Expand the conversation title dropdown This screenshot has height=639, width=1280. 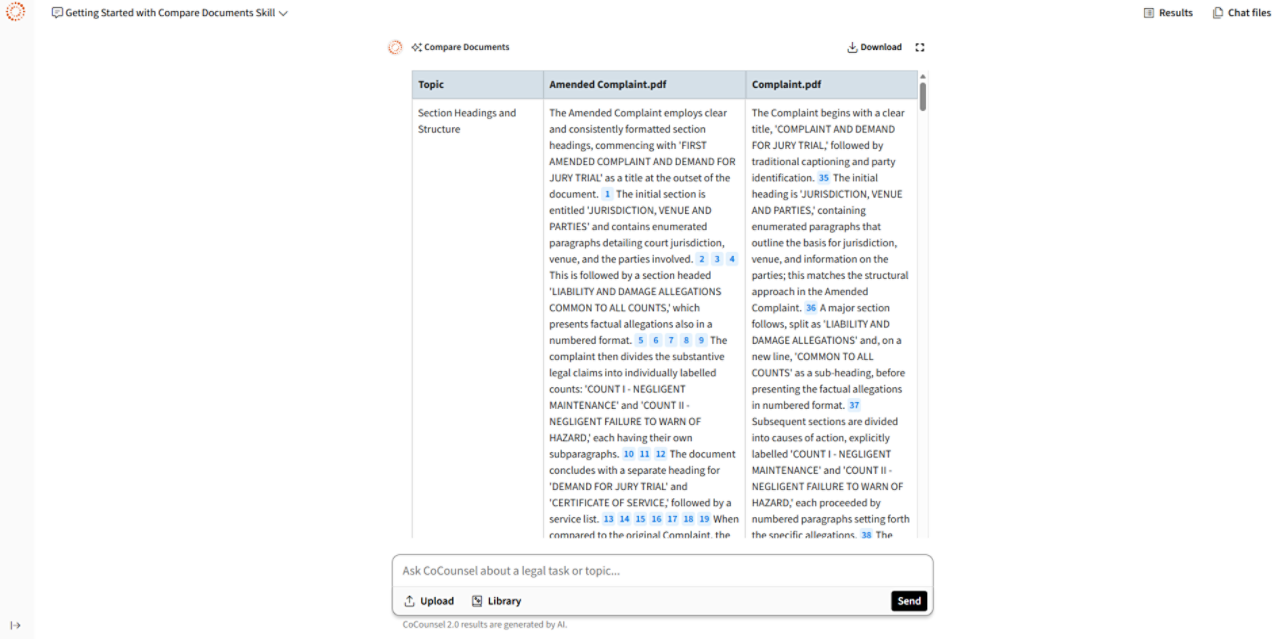[x=283, y=14]
